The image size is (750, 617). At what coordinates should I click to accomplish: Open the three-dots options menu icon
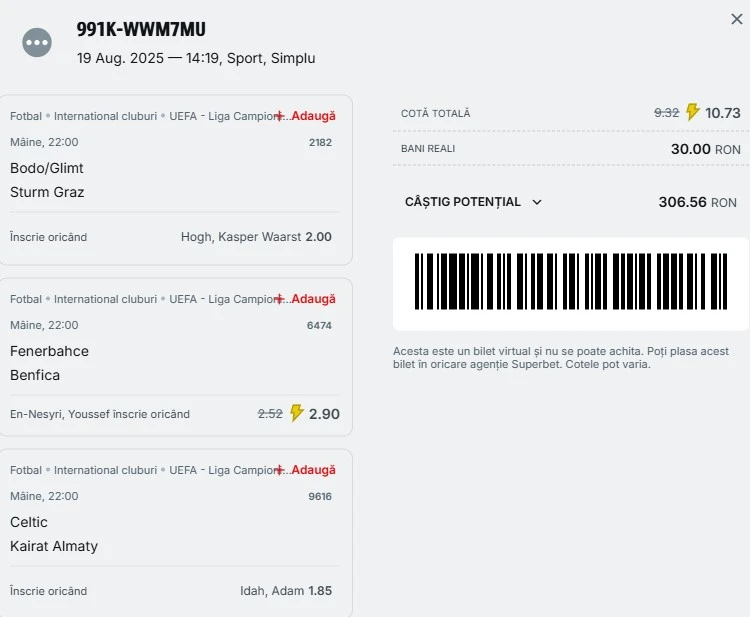coord(37,43)
